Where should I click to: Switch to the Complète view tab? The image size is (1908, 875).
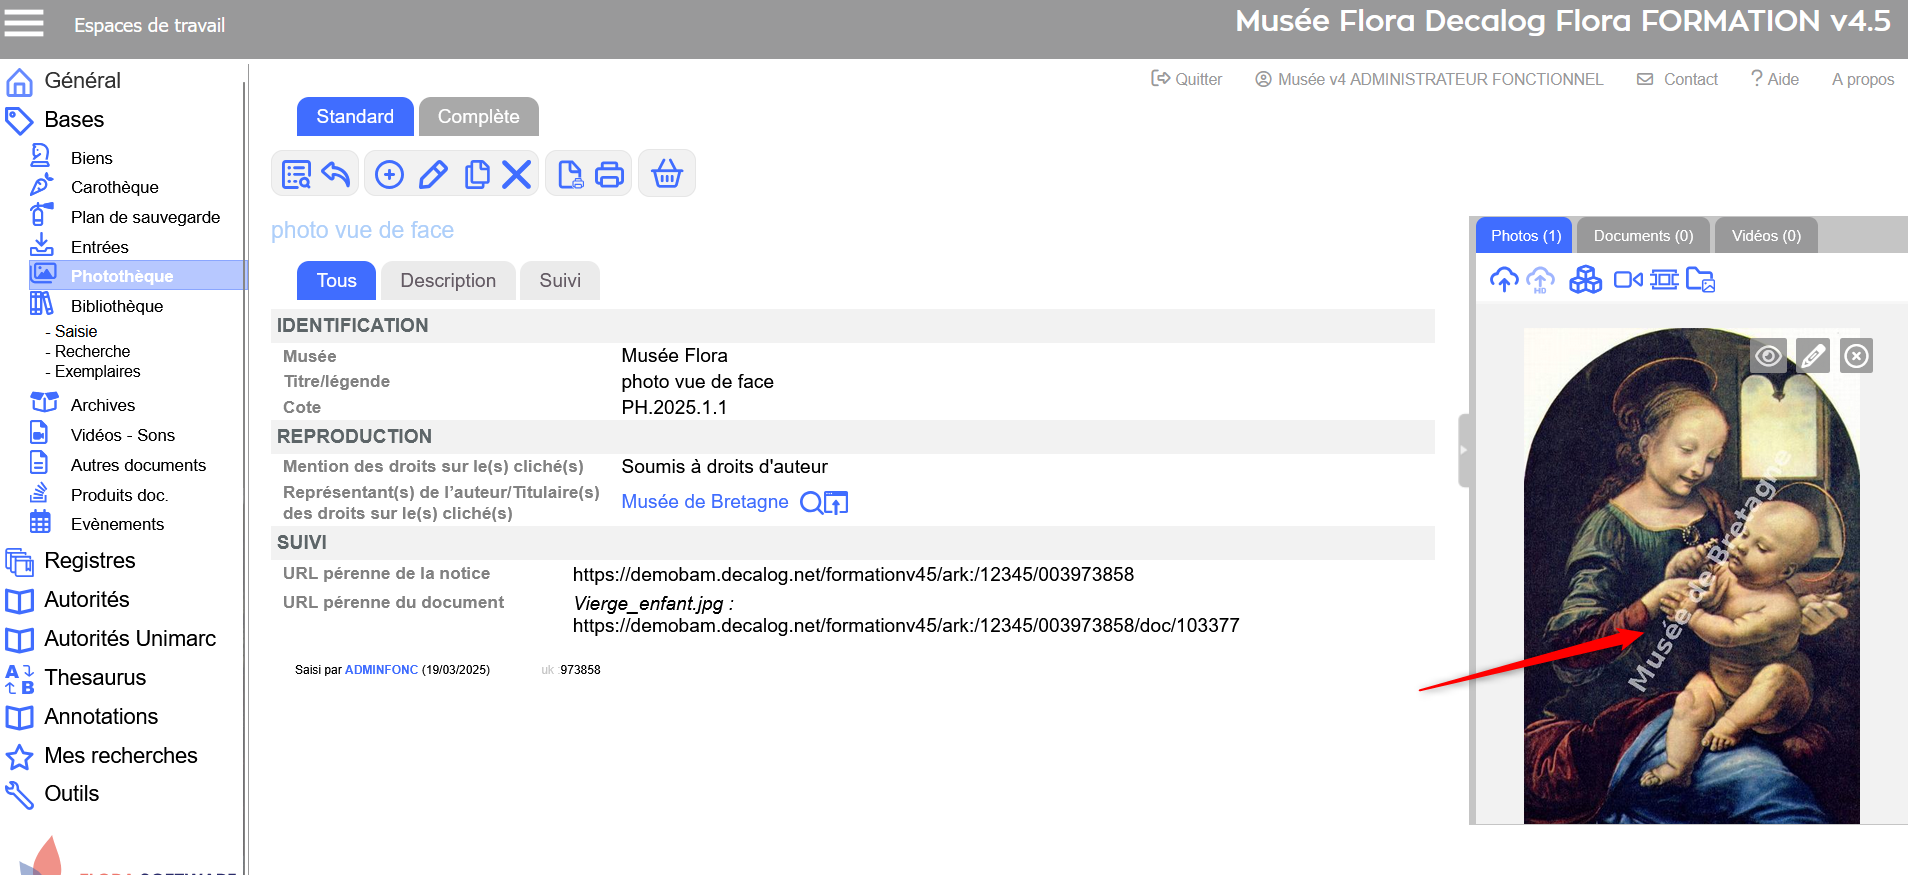click(x=478, y=117)
